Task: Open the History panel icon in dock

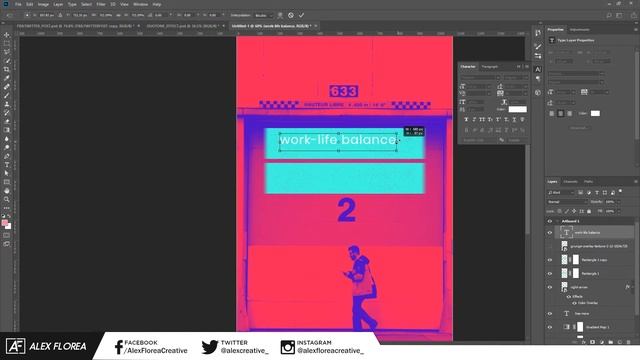Action: (538, 33)
